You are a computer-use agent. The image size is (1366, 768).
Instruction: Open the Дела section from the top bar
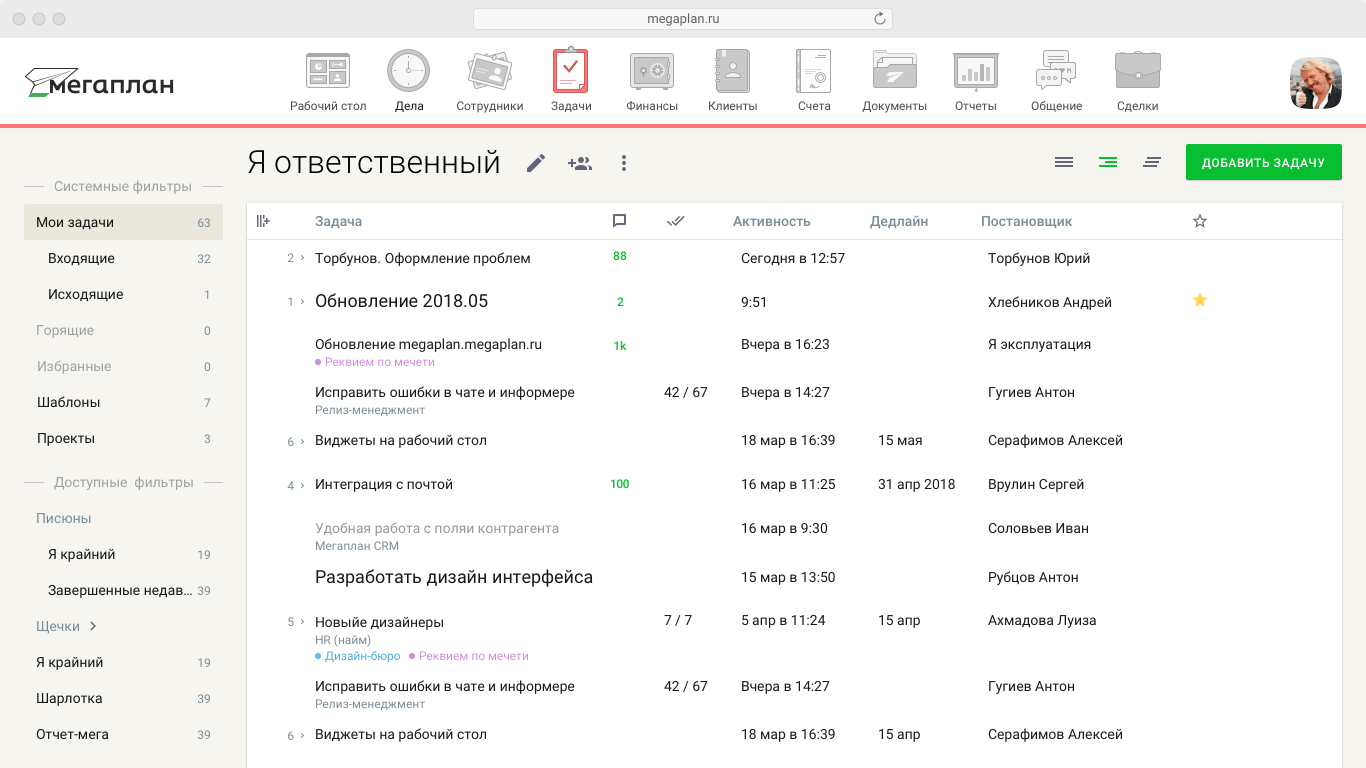coord(409,70)
